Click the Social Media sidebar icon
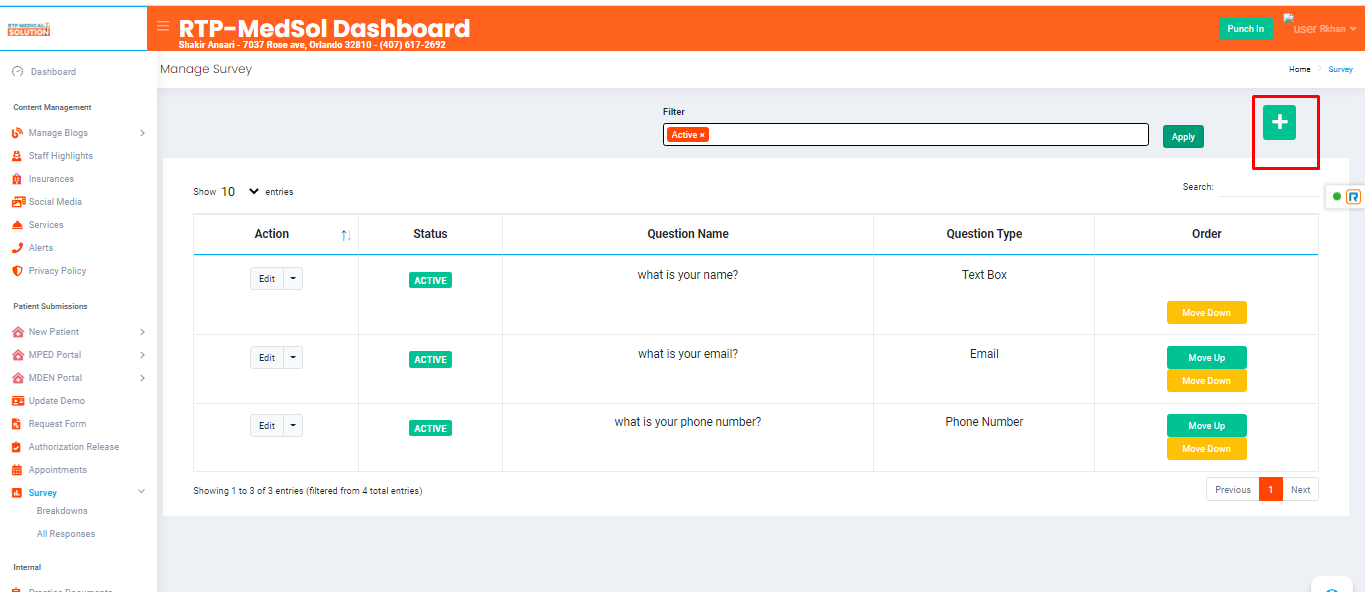The width and height of the screenshot is (1365, 592). pos(17,202)
